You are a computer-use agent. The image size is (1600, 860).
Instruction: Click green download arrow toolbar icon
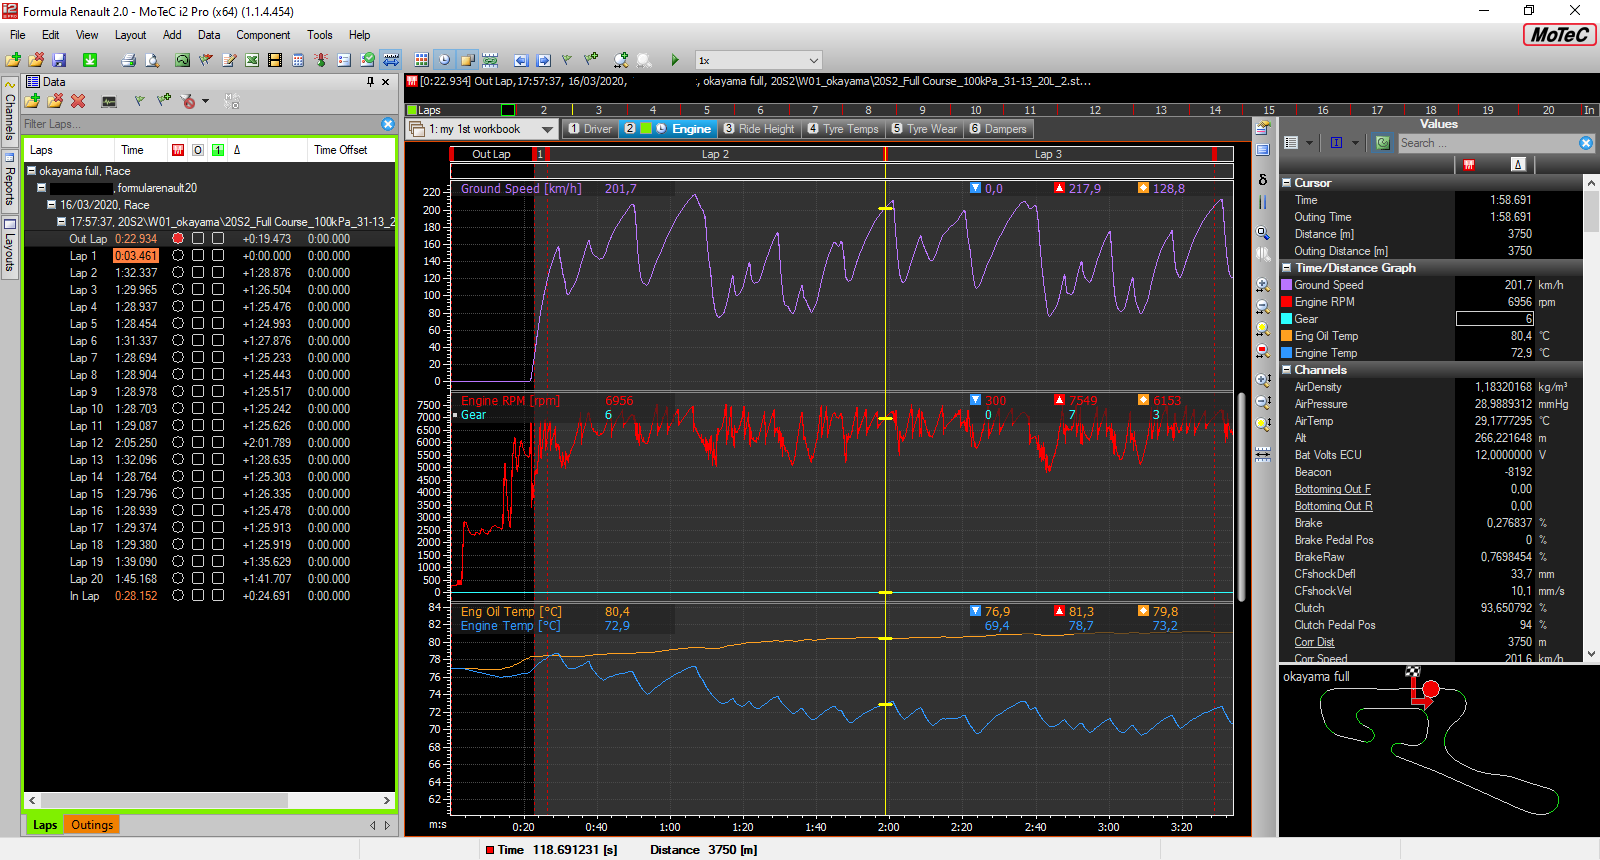point(90,60)
